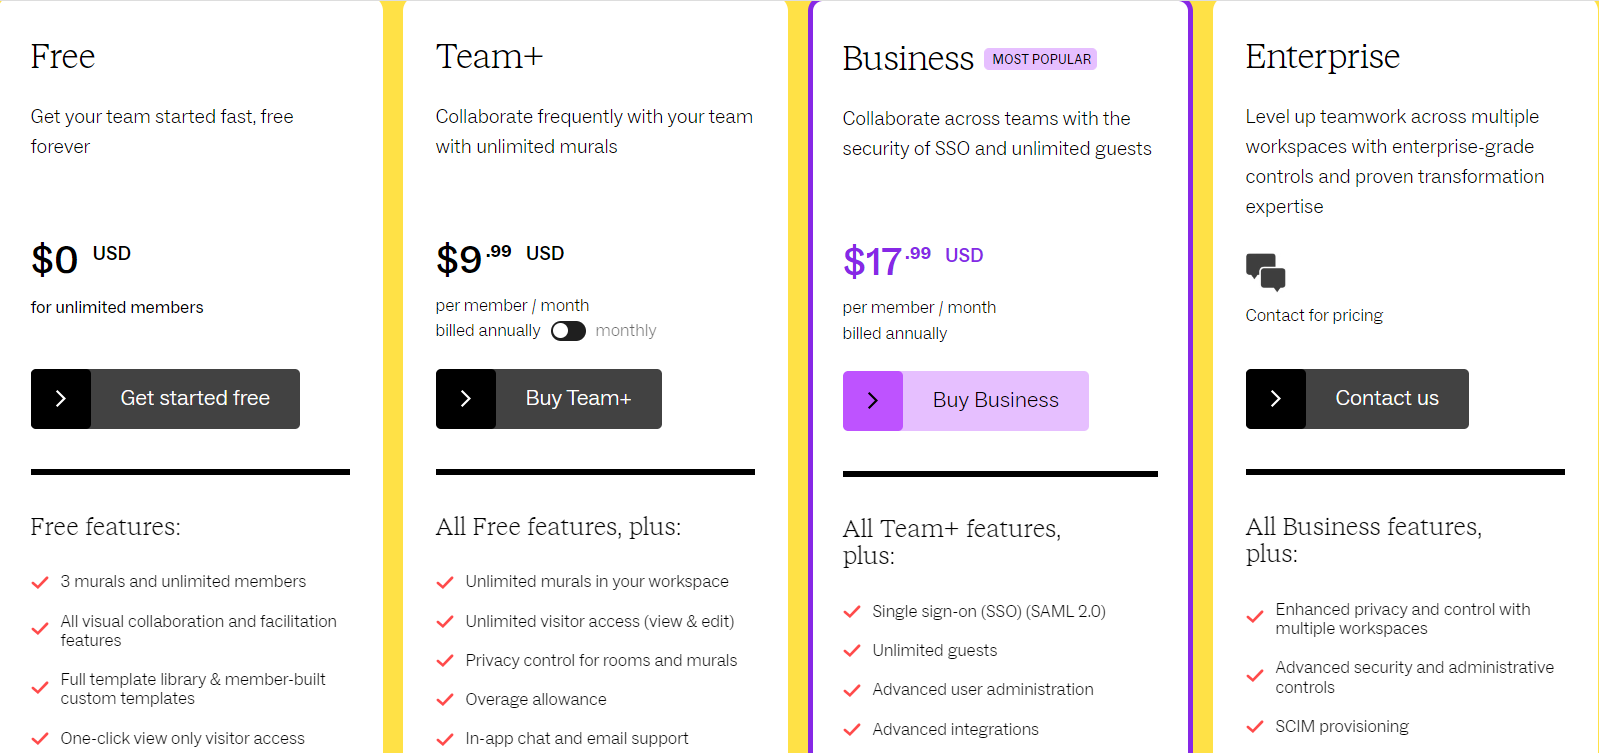Click the MOST POPULAR badge
Viewport: 1599px width, 753px height.
click(1041, 59)
